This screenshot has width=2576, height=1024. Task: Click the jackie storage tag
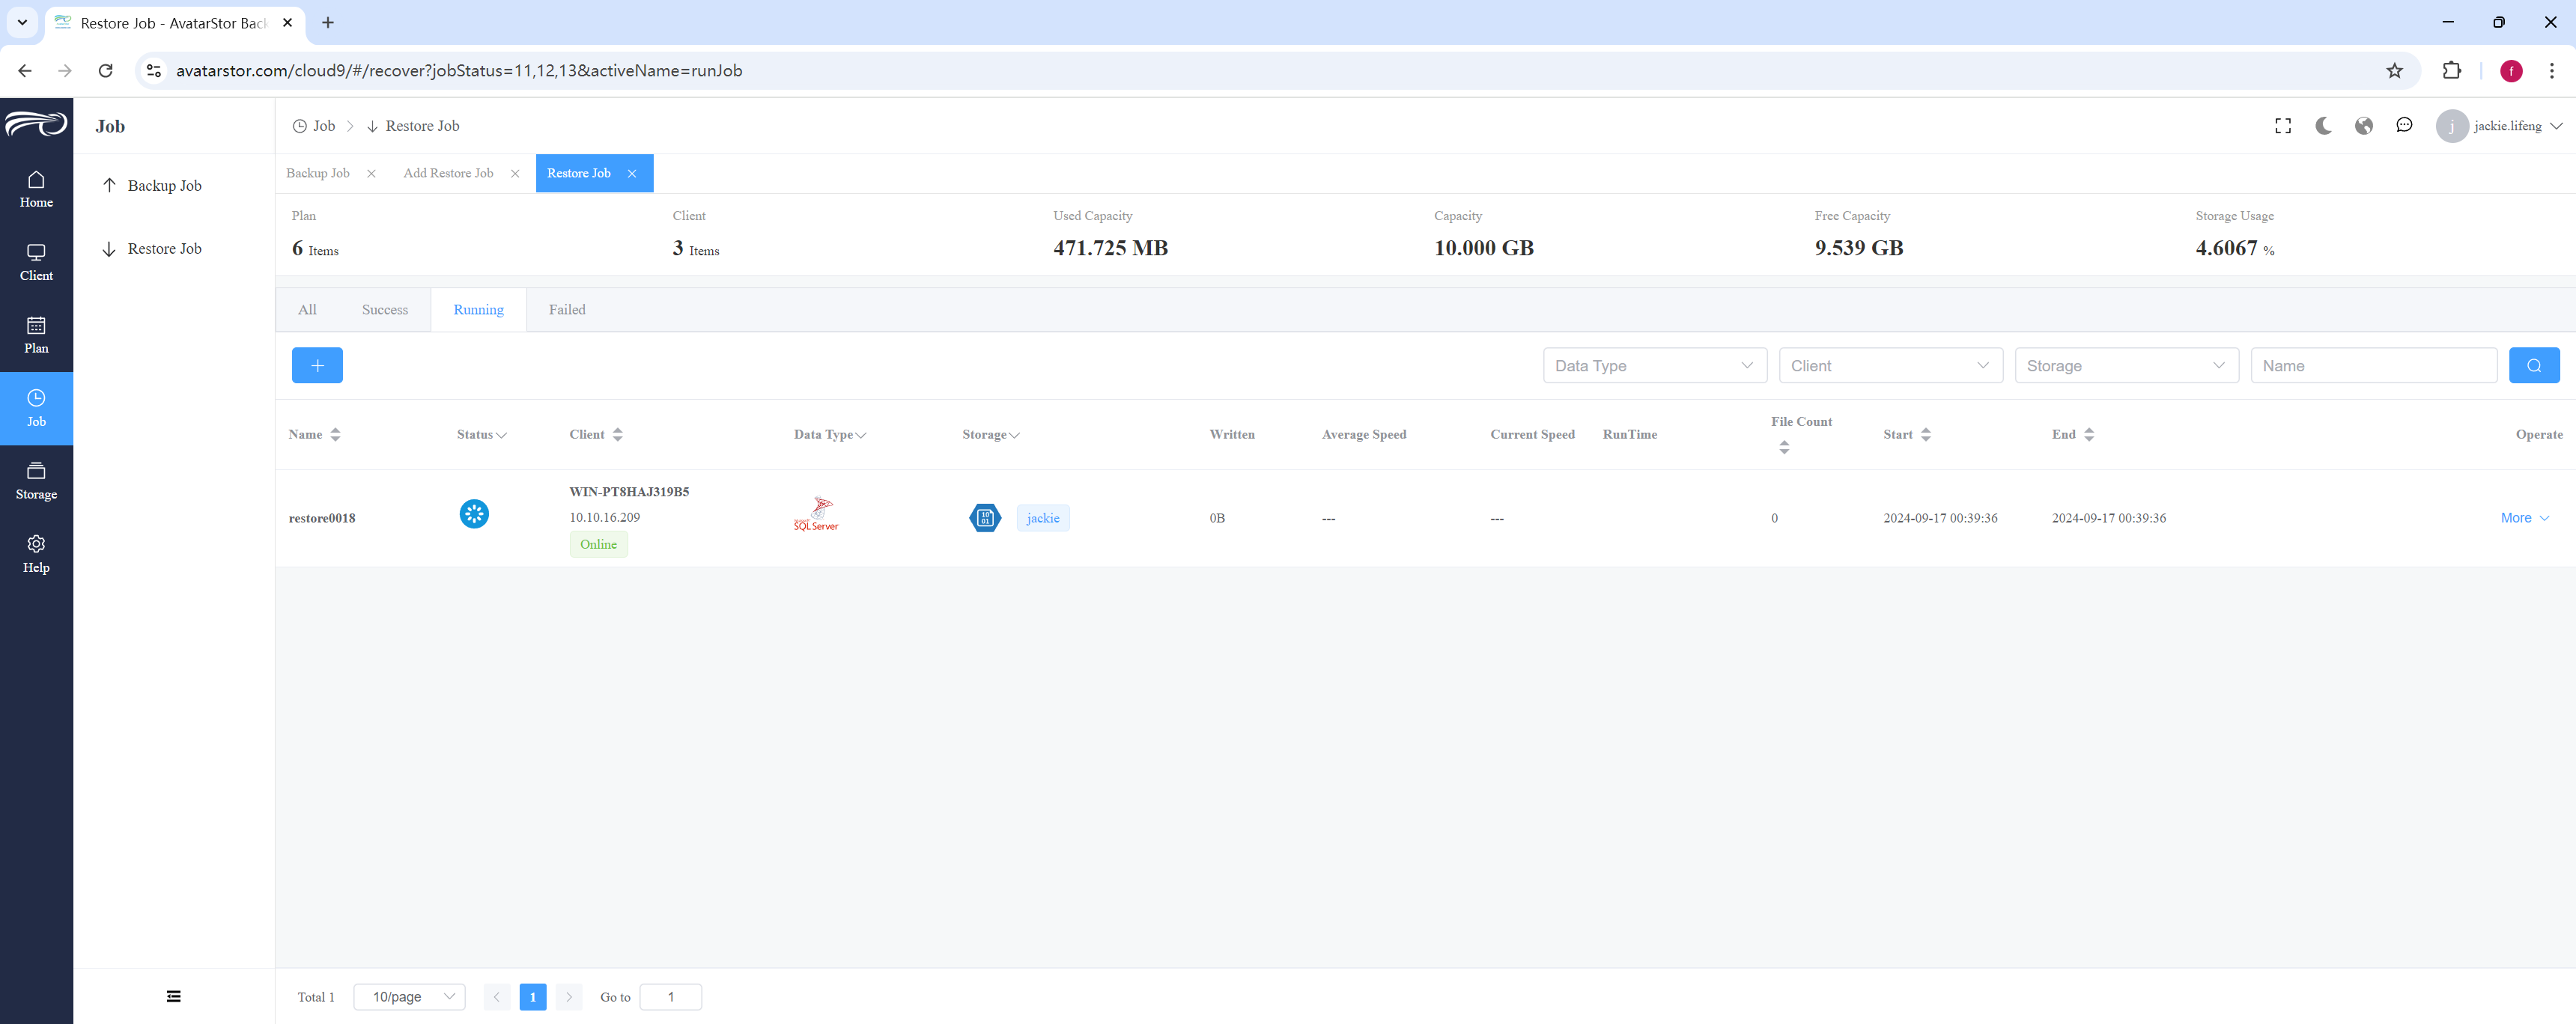(x=1042, y=518)
